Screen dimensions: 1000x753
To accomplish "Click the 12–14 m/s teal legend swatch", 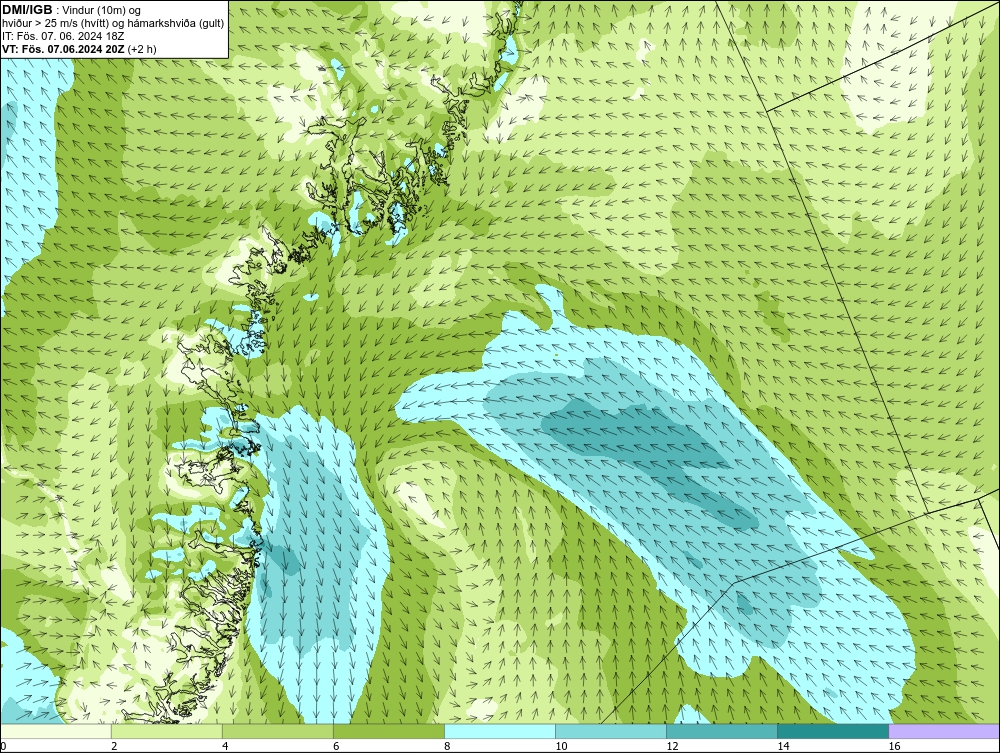I will tap(722, 731).
